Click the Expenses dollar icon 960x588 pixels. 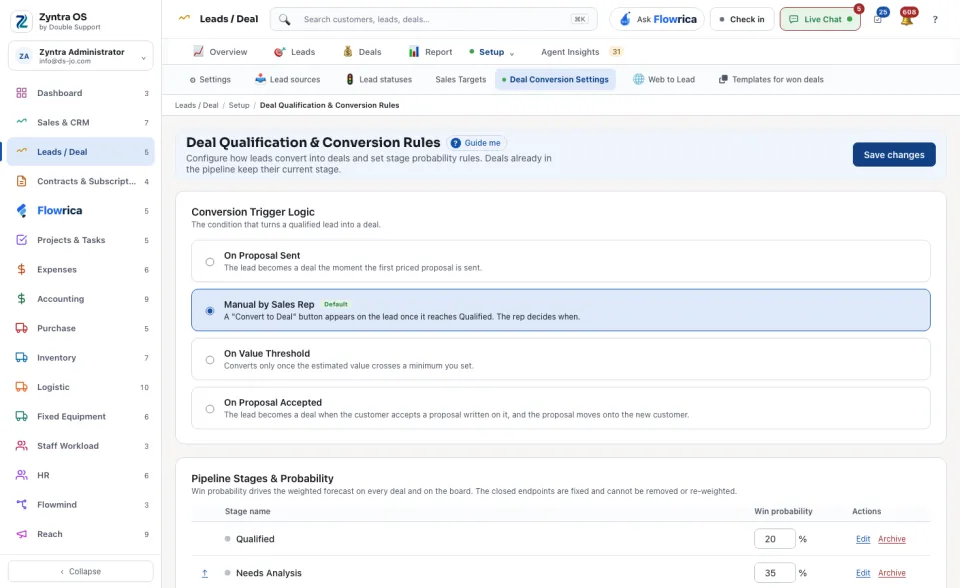pos(21,270)
